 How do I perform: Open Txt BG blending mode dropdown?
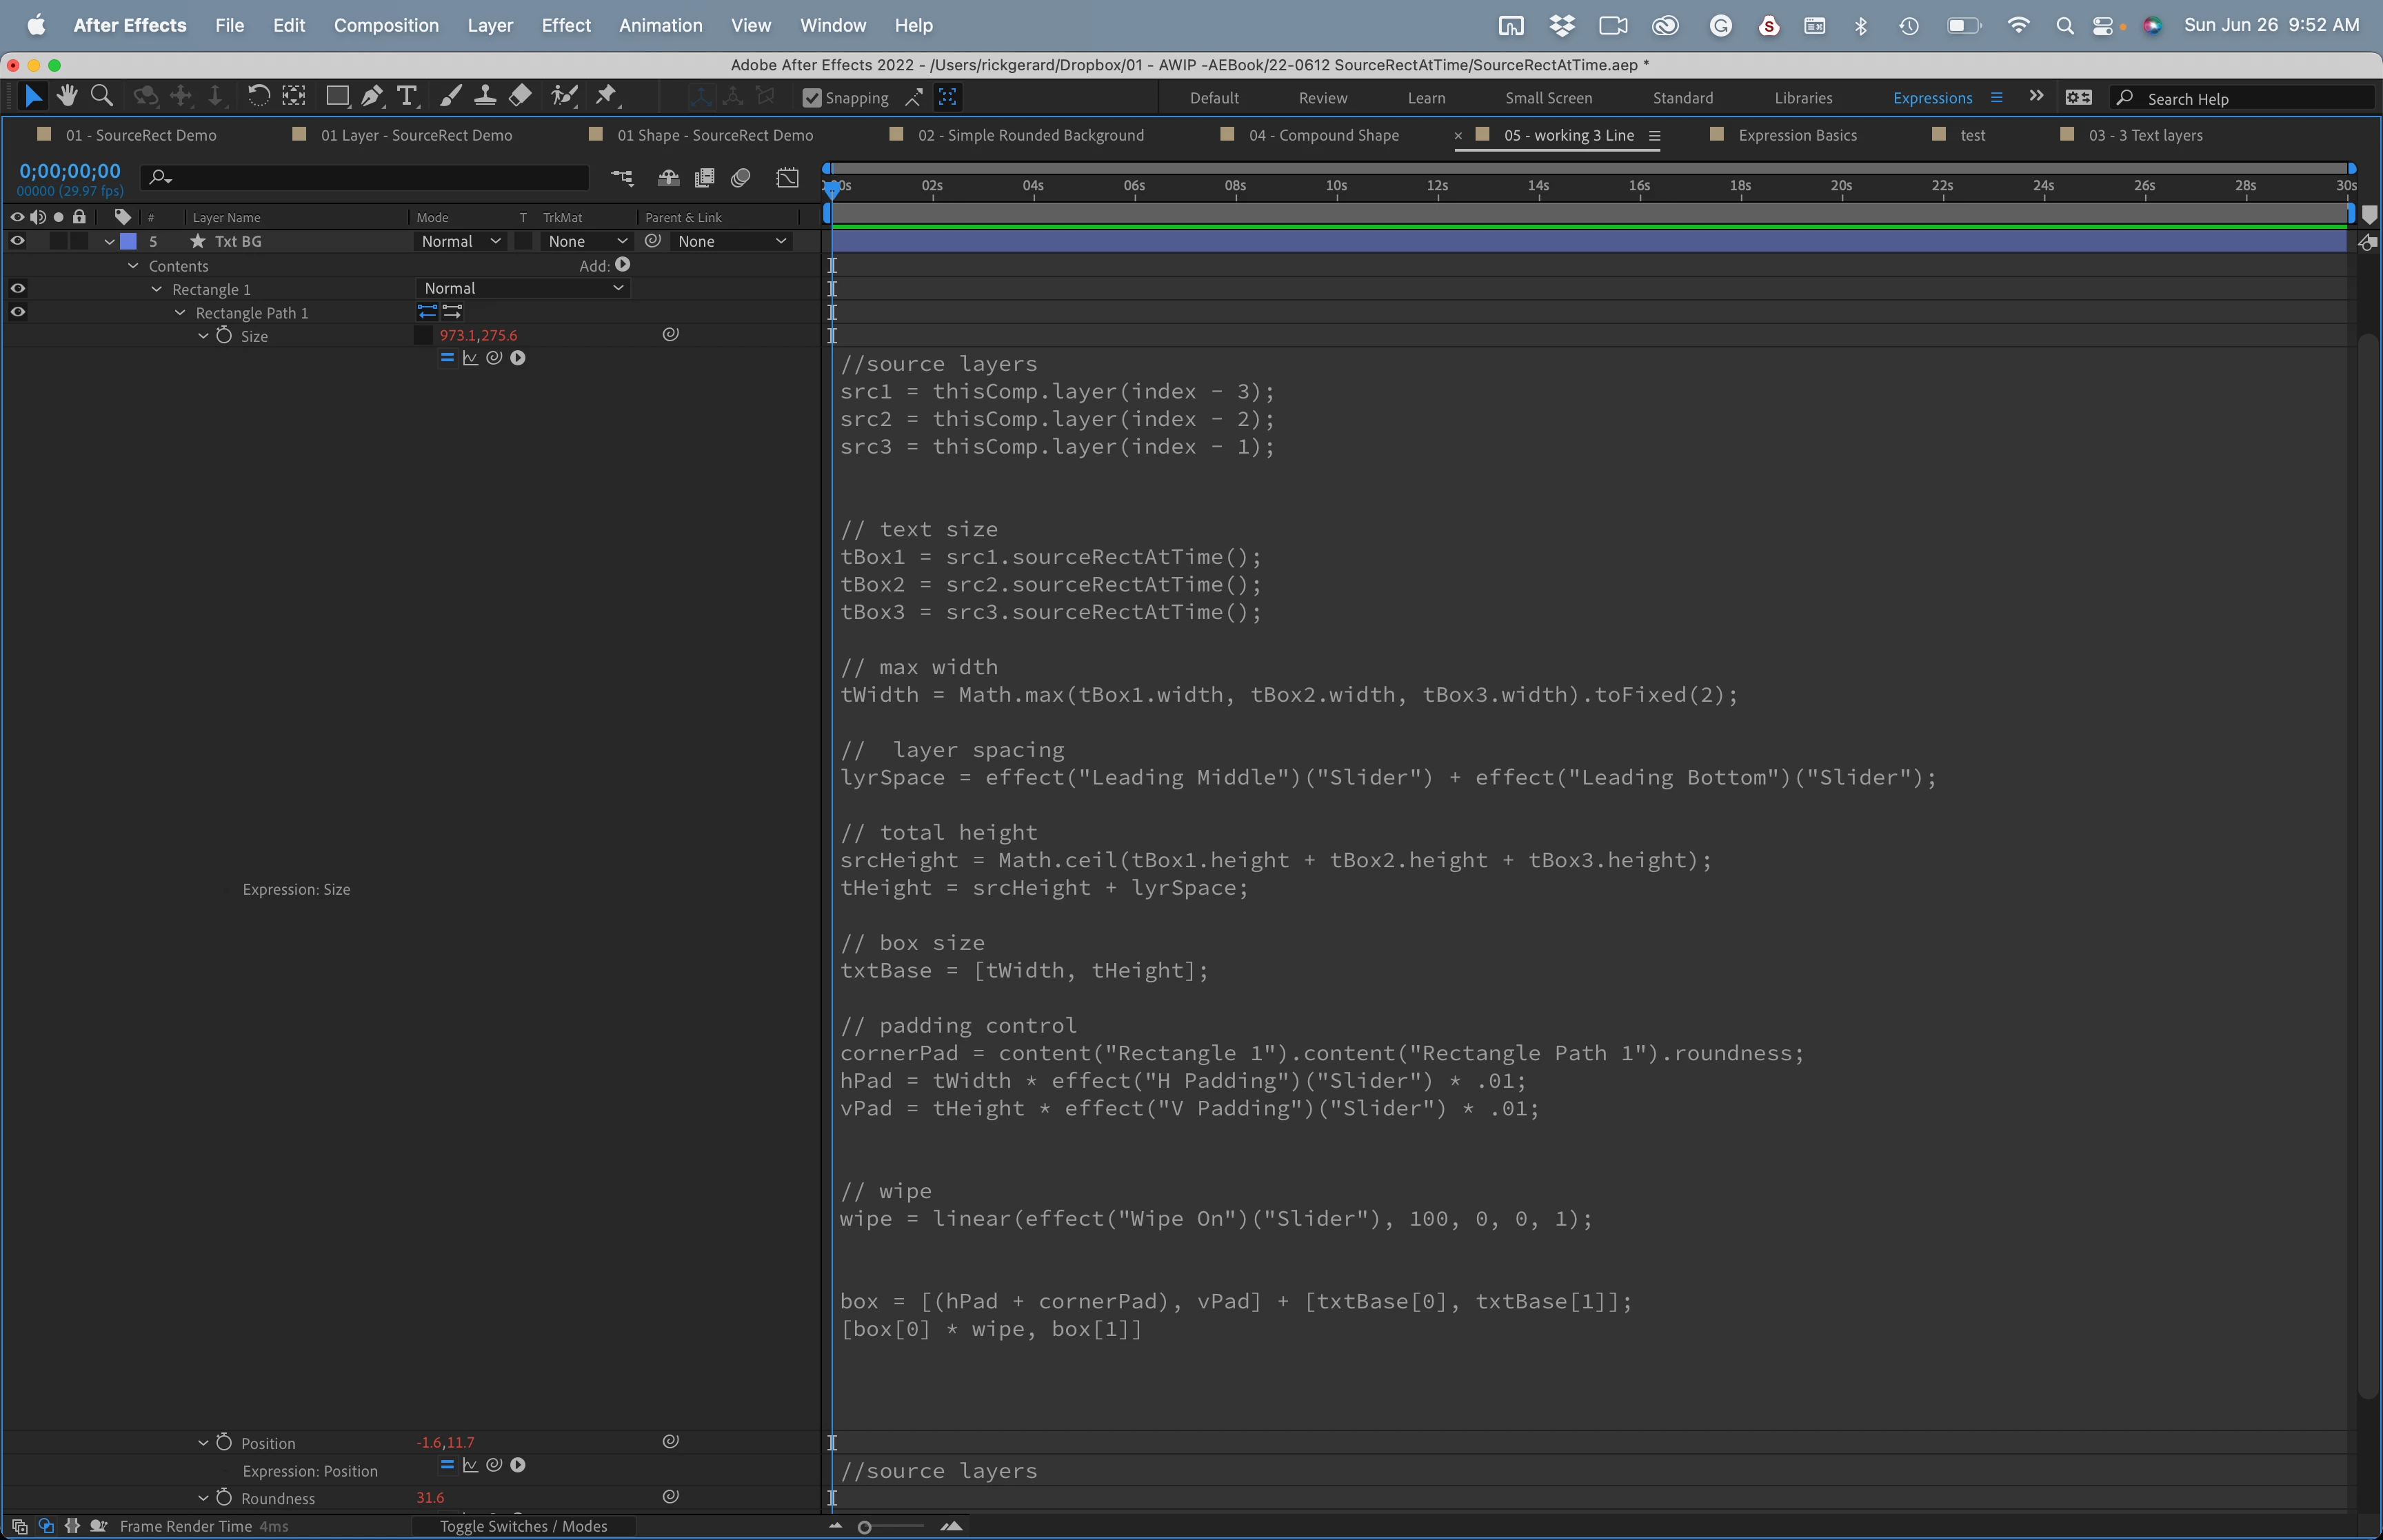[460, 241]
